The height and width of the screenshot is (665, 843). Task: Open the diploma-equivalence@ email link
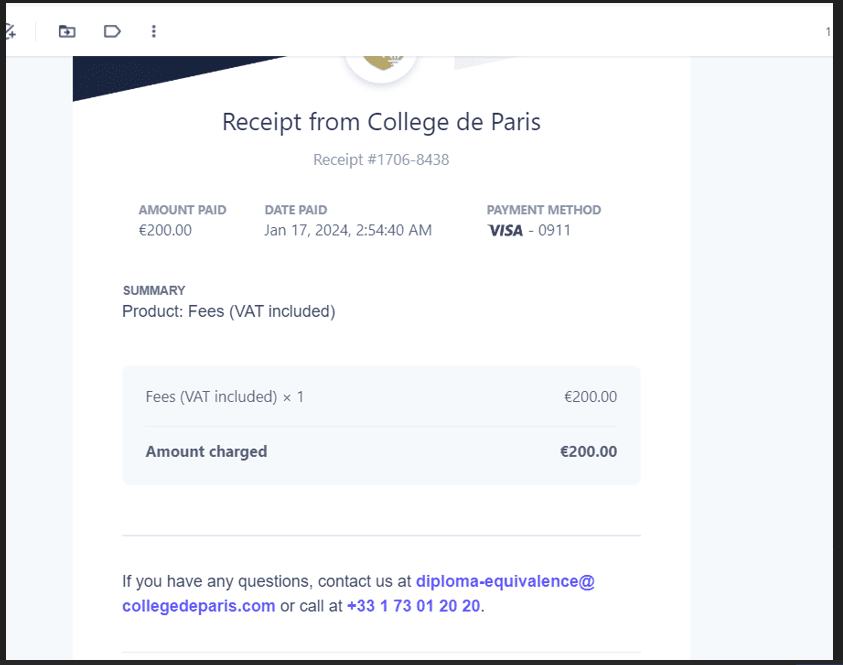pos(505,581)
